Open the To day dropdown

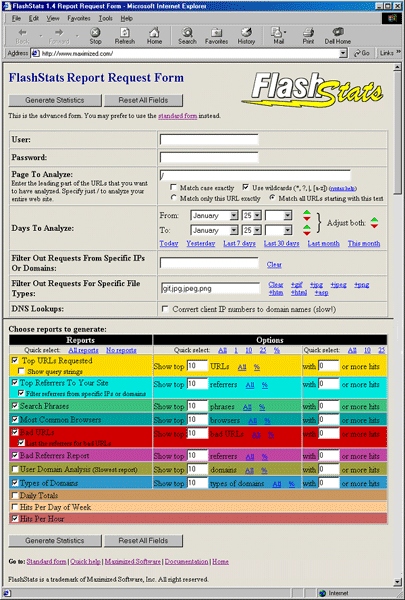pyautogui.click(x=257, y=230)
